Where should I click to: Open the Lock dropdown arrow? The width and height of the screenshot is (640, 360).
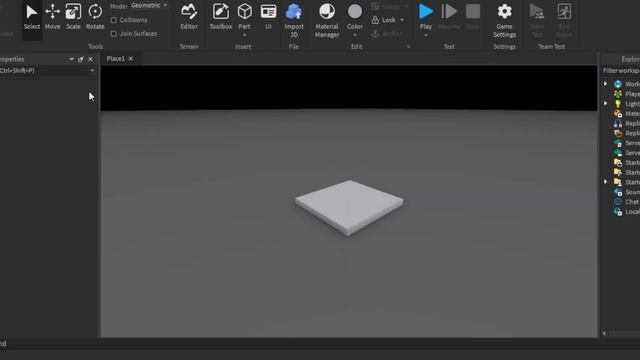tap(402, 20)
